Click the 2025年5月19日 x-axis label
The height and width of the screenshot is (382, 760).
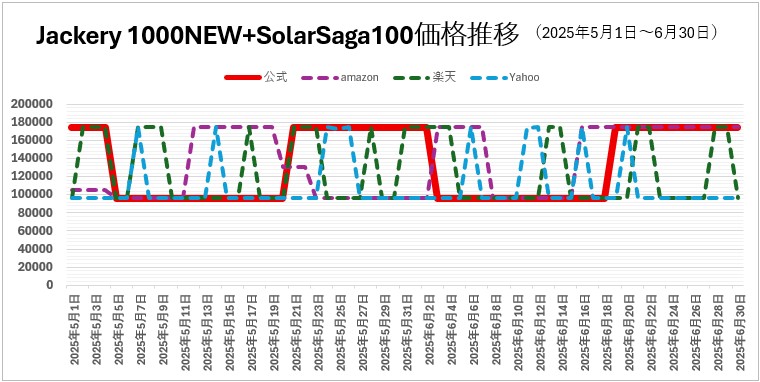point(274,333)
